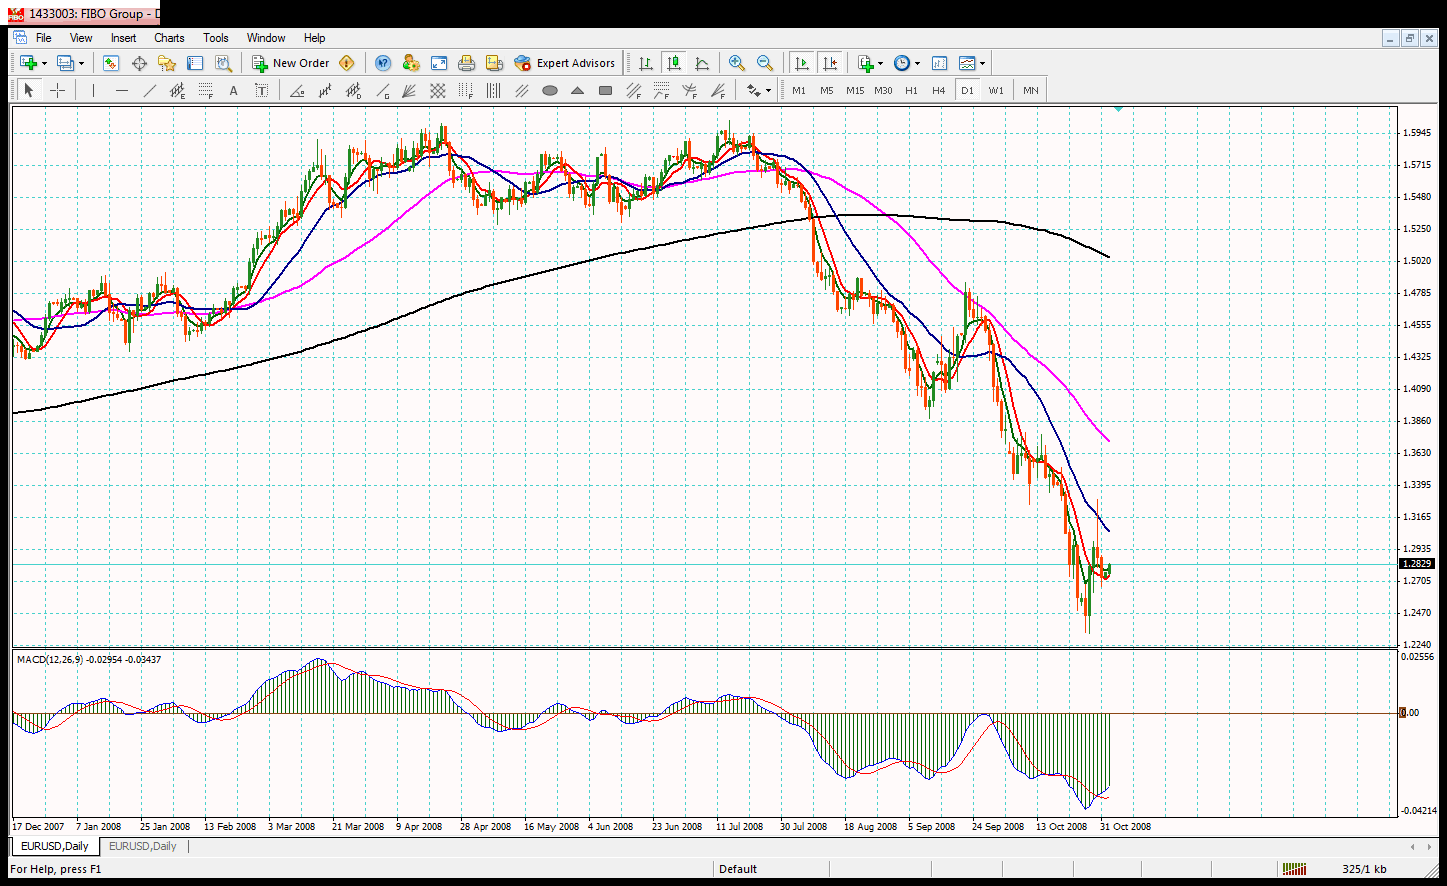Image resolution: width=1447 pixels, height=886 pixels.
Task: Select the Trendline drawing tool
Action: coord(150,90)
